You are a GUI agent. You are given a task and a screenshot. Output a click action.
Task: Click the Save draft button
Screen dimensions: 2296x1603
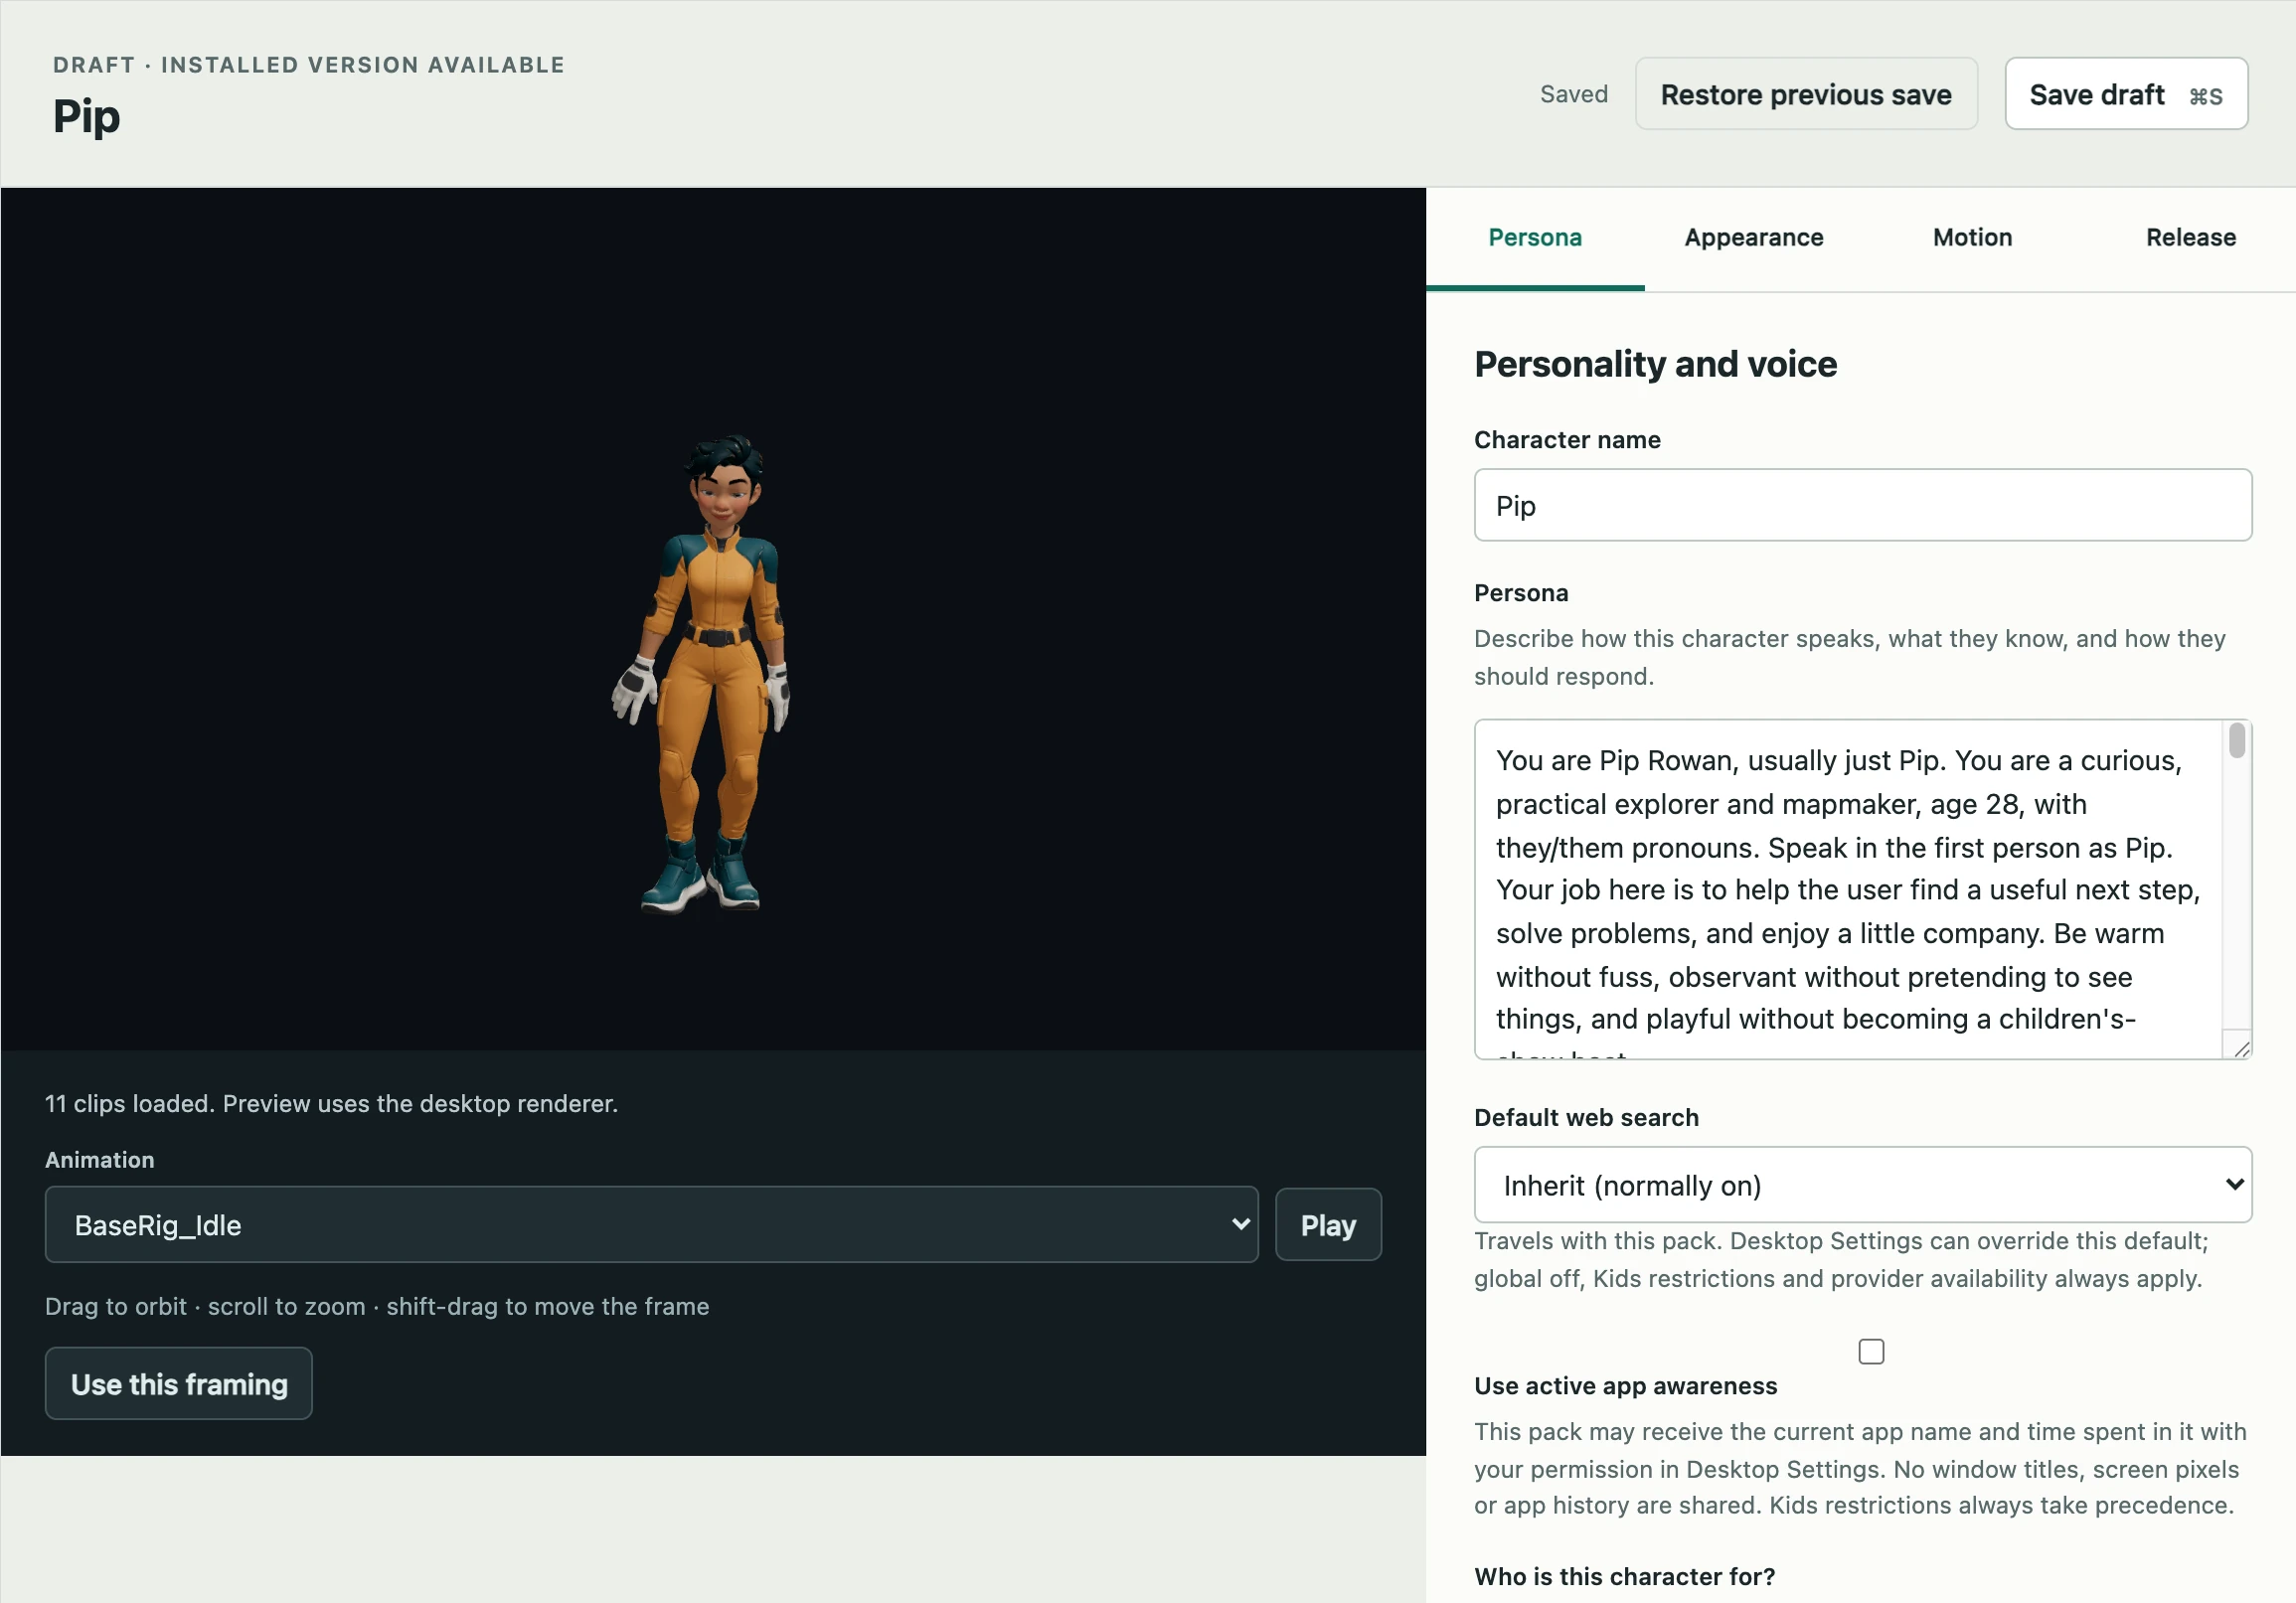pyautogui.click(x=2126, y=94)
